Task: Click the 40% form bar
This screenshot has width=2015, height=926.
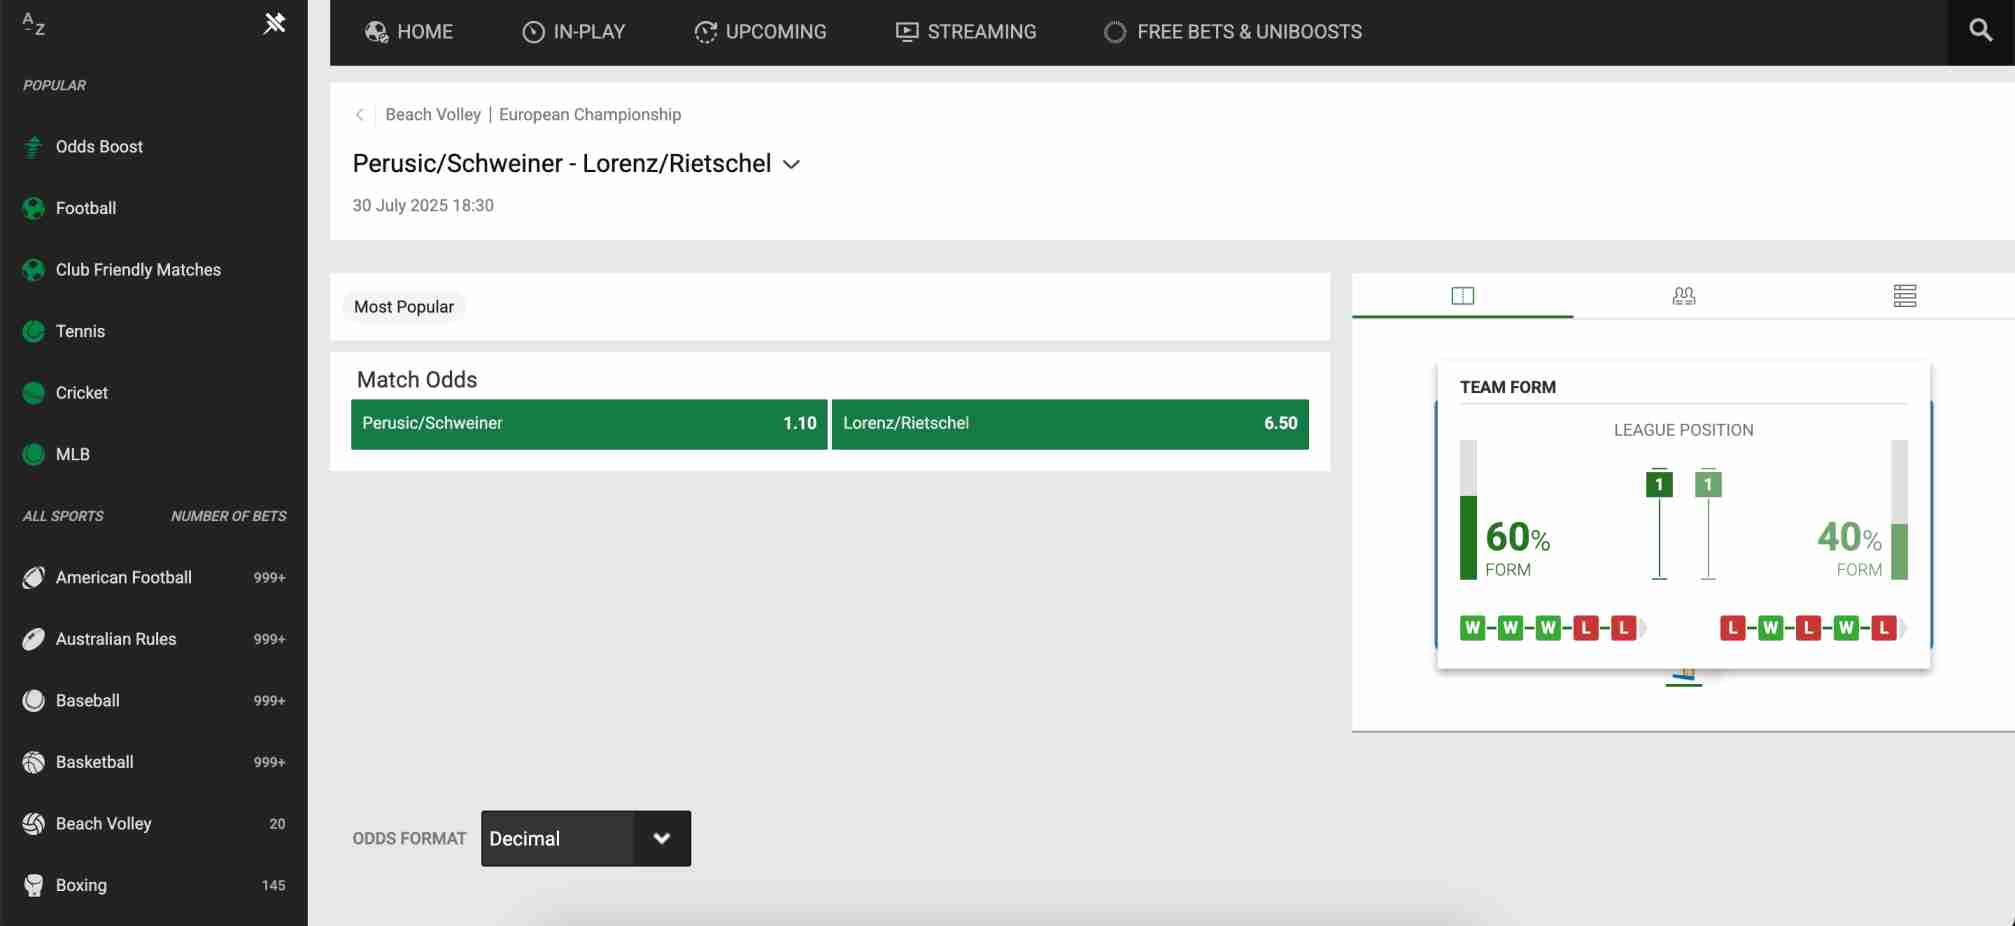Action: (1899, 510)
